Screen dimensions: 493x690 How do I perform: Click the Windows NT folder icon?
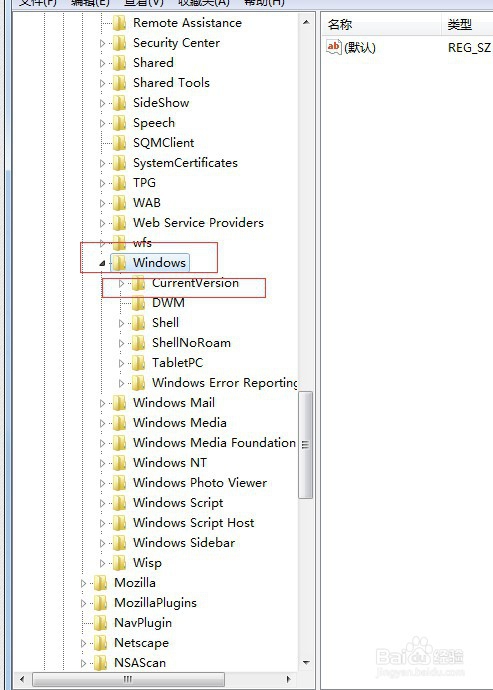[x=119, y=463]
